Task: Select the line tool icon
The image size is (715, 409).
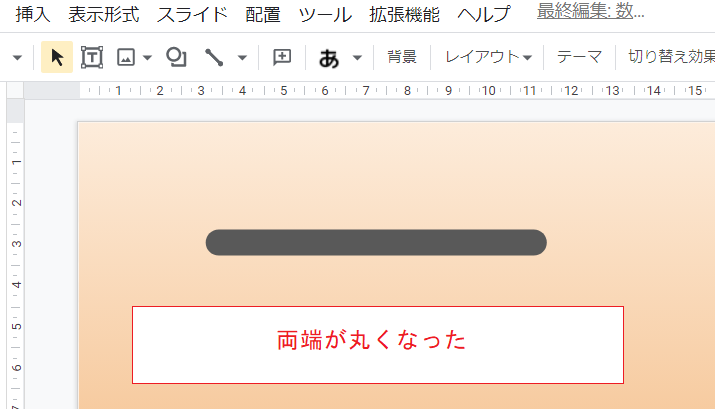Action: click(213, 57)
